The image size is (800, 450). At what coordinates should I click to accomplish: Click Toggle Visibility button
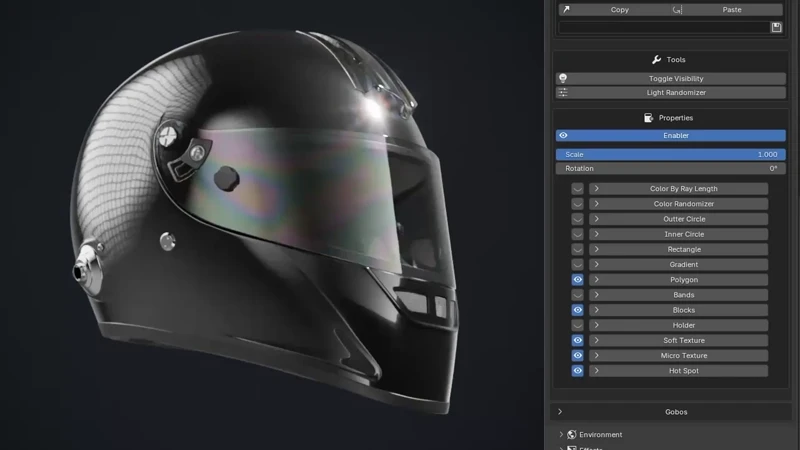[x=670, y=79]
